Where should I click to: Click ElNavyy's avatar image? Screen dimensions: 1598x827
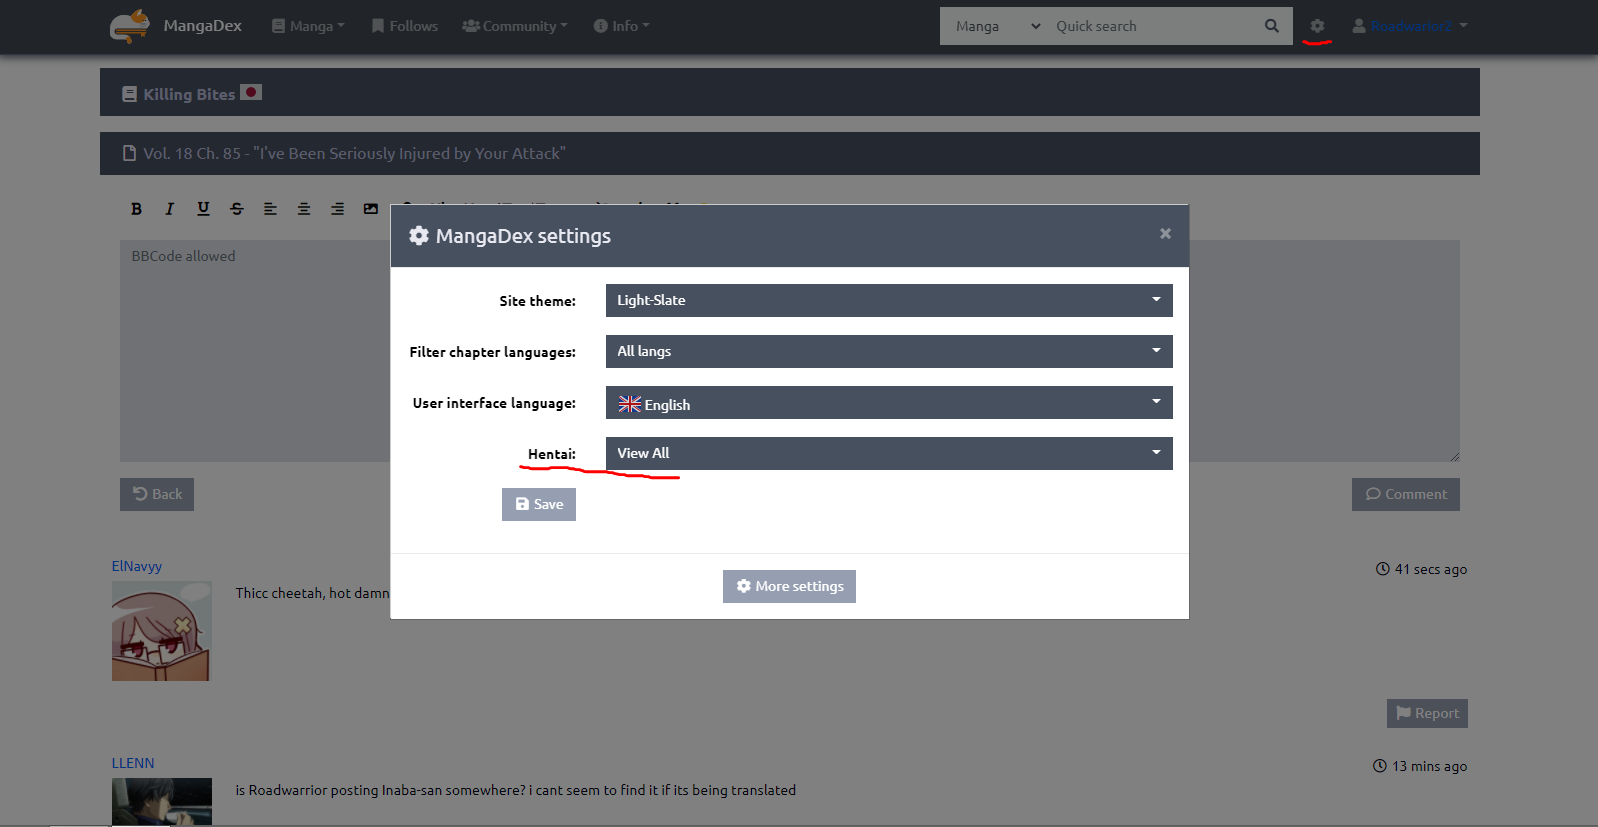162,631
